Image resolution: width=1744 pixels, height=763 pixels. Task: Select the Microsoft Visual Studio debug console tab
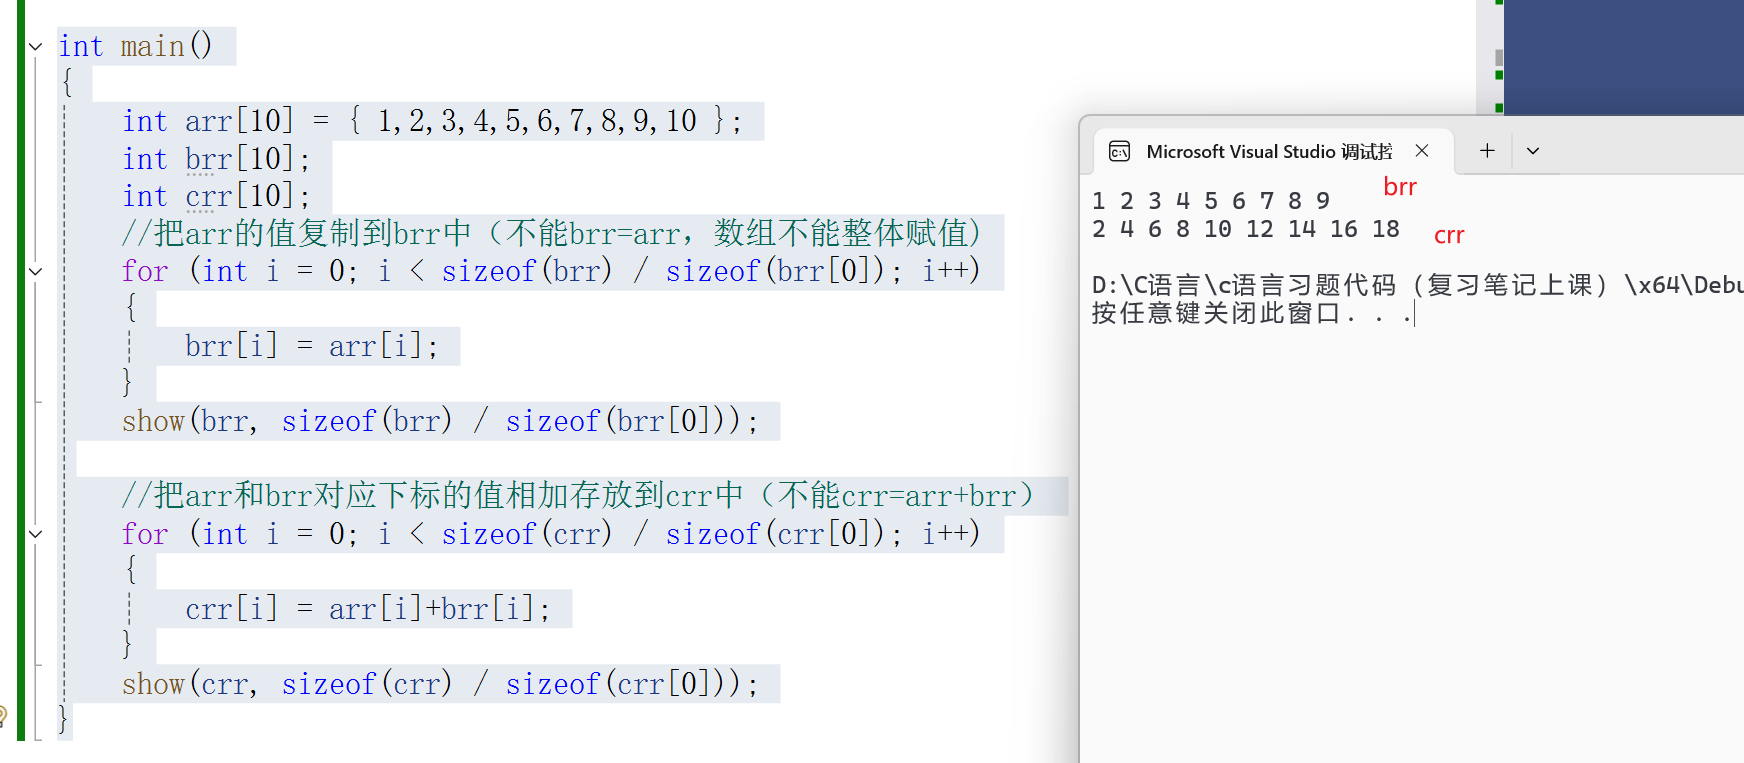tap(1273, 151)
